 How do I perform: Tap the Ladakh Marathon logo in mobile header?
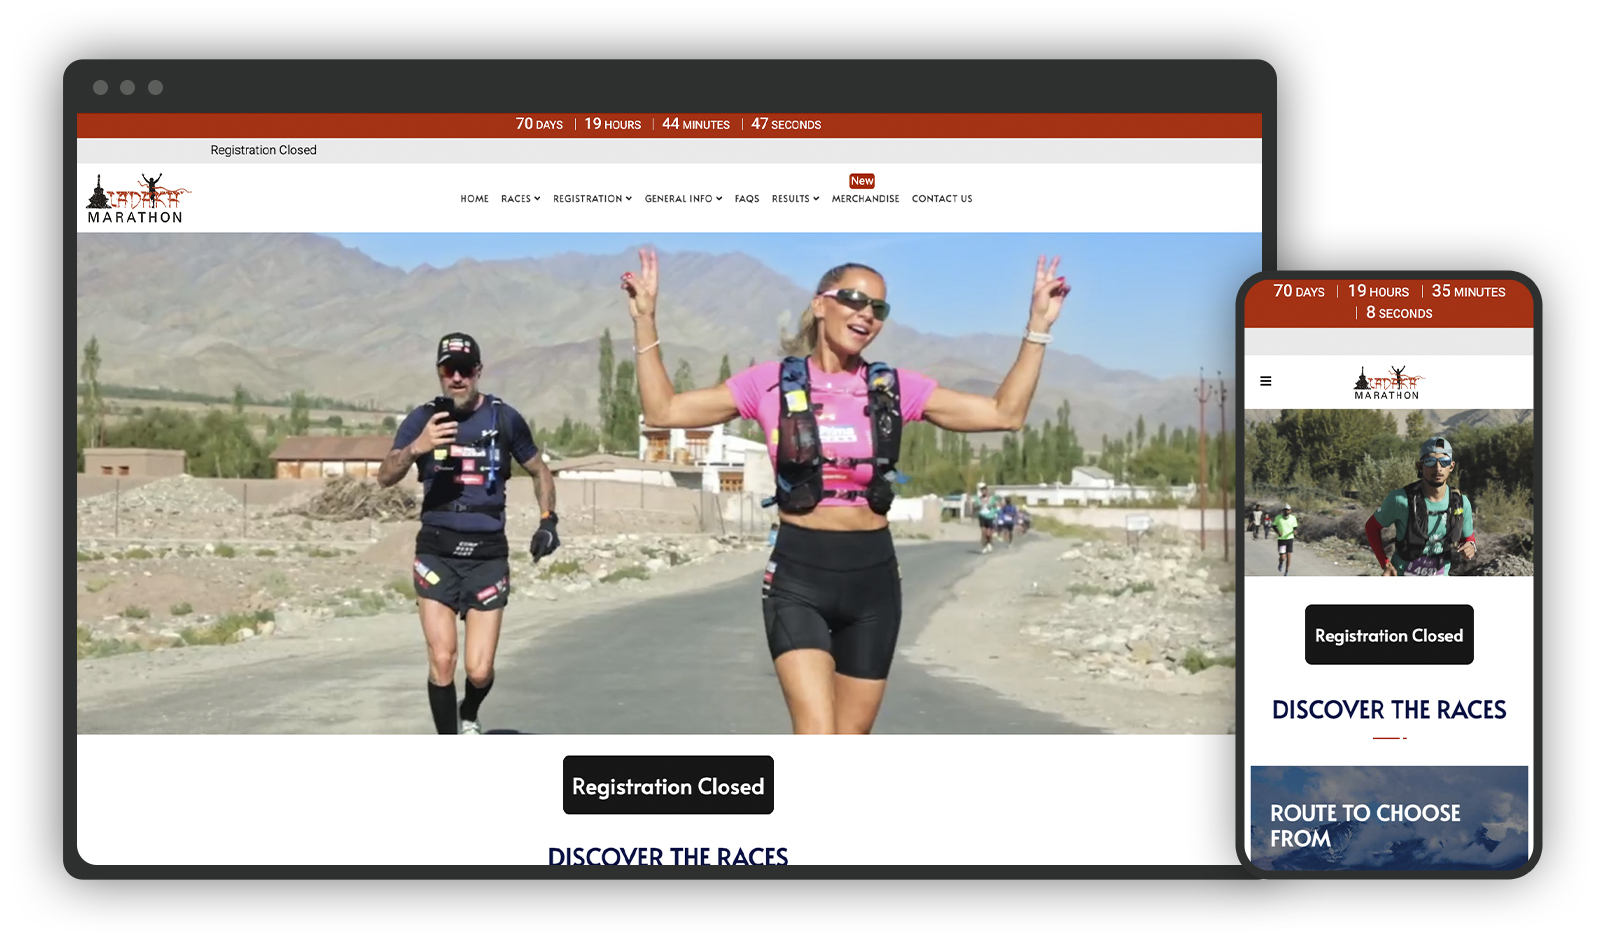coord(1387,383)
